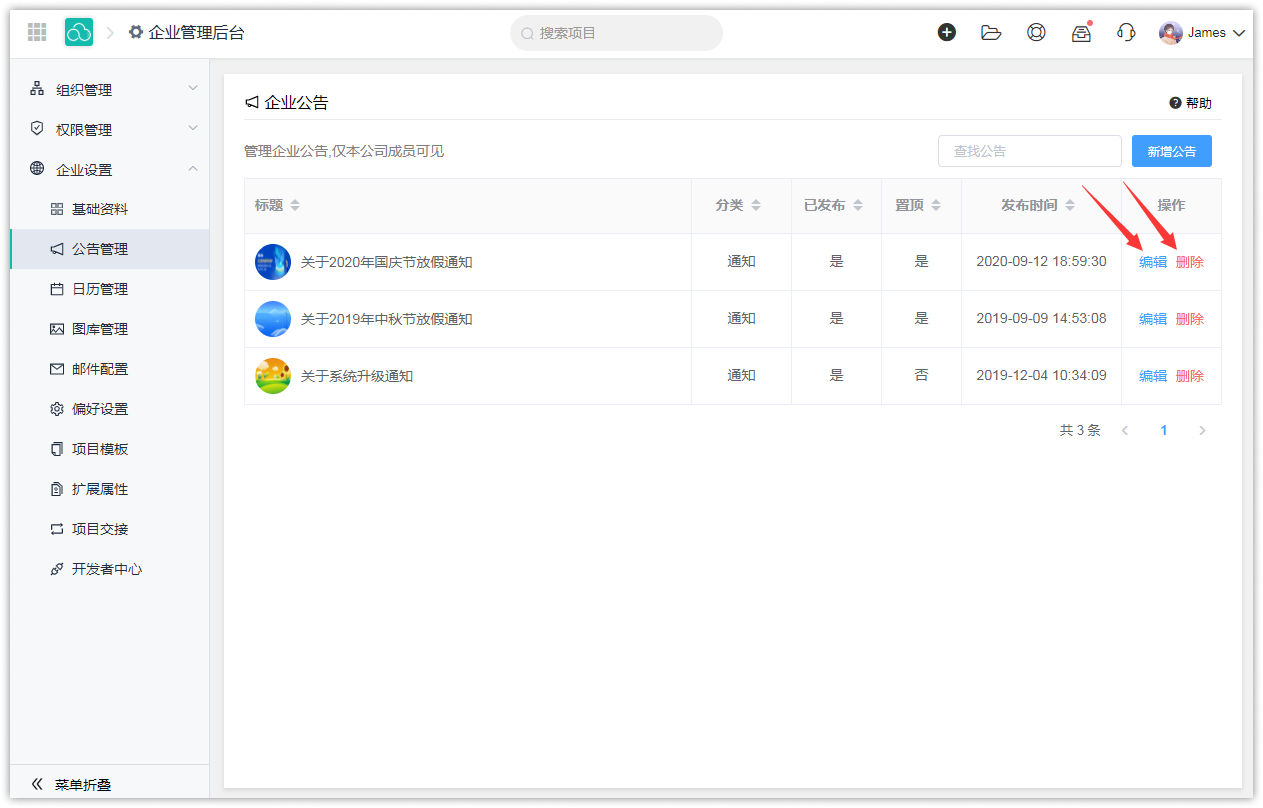
Task: Click the lifebuoy support icon
Action: click(1036, 32)
